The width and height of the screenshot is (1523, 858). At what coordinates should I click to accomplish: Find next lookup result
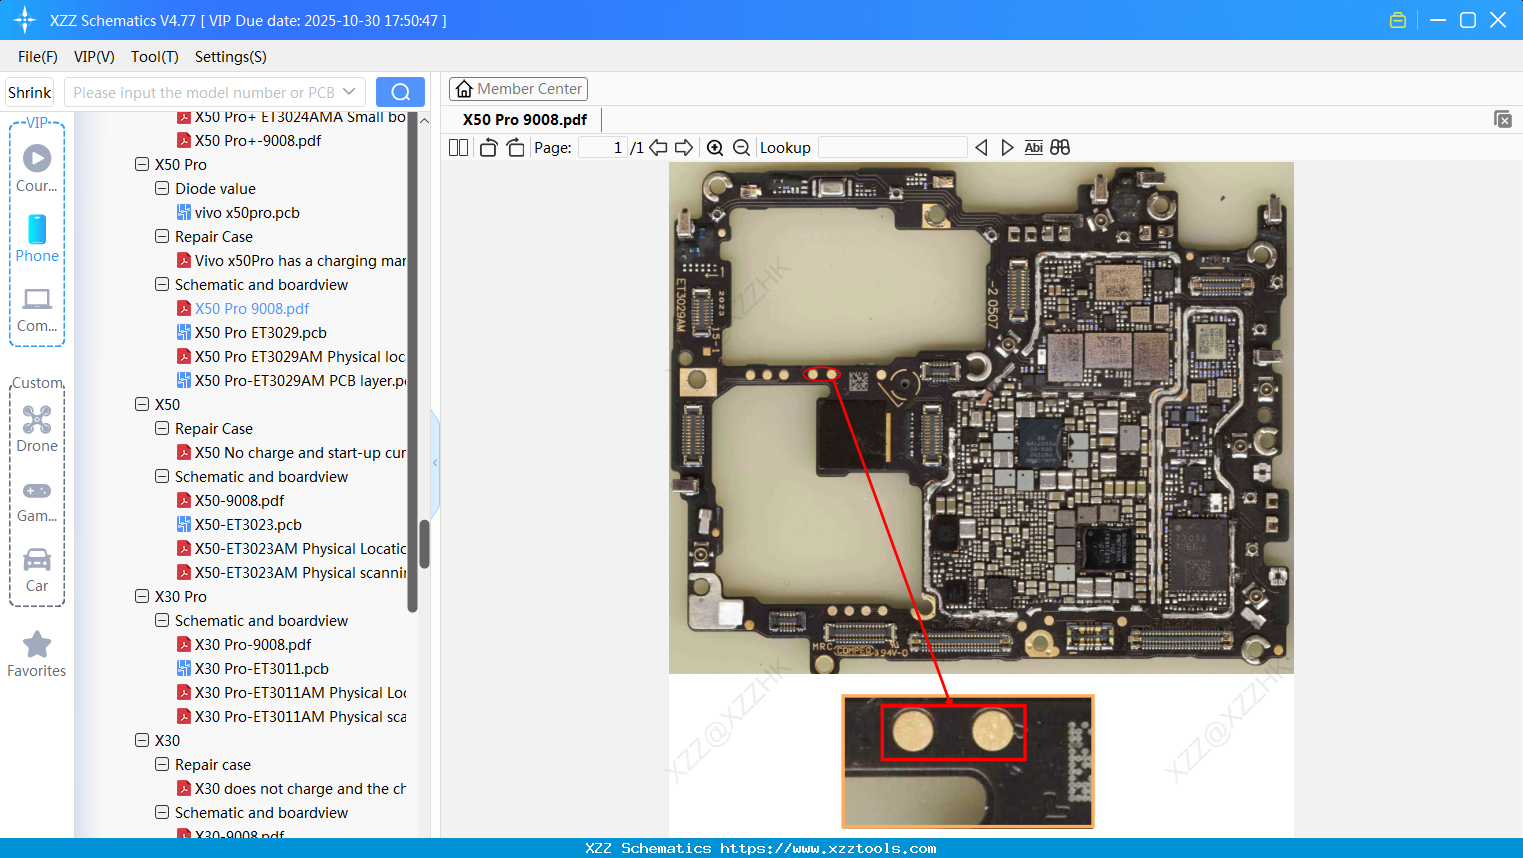(1007, 147)
